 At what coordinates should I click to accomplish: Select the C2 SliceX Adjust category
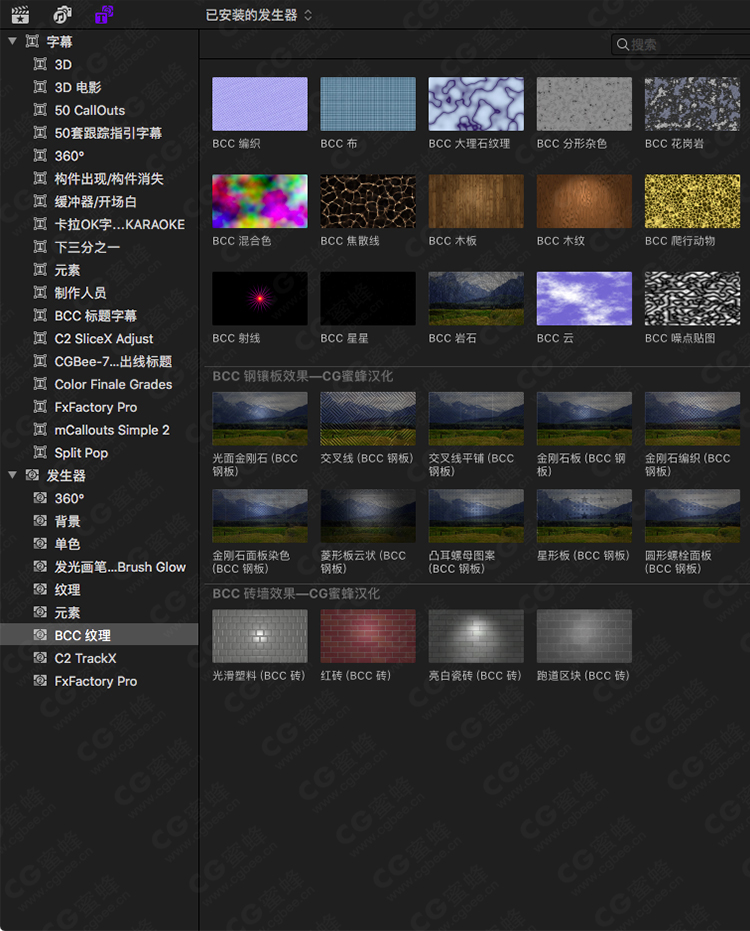point(99,338)
